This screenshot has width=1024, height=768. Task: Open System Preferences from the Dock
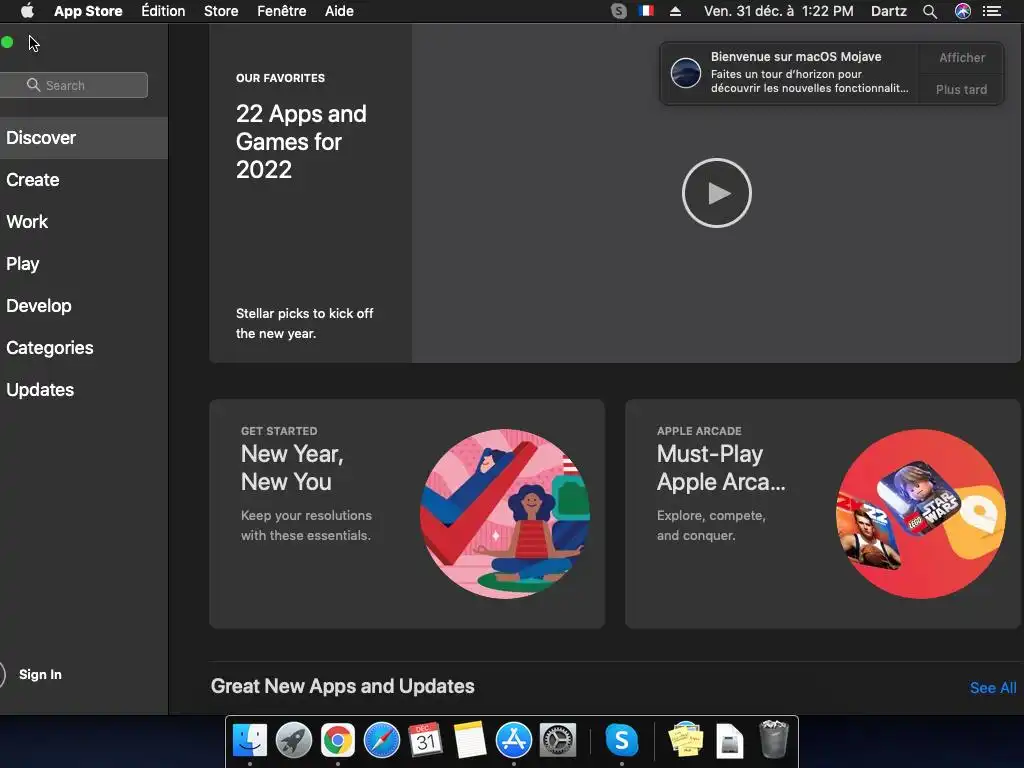[x=558, y=741]
